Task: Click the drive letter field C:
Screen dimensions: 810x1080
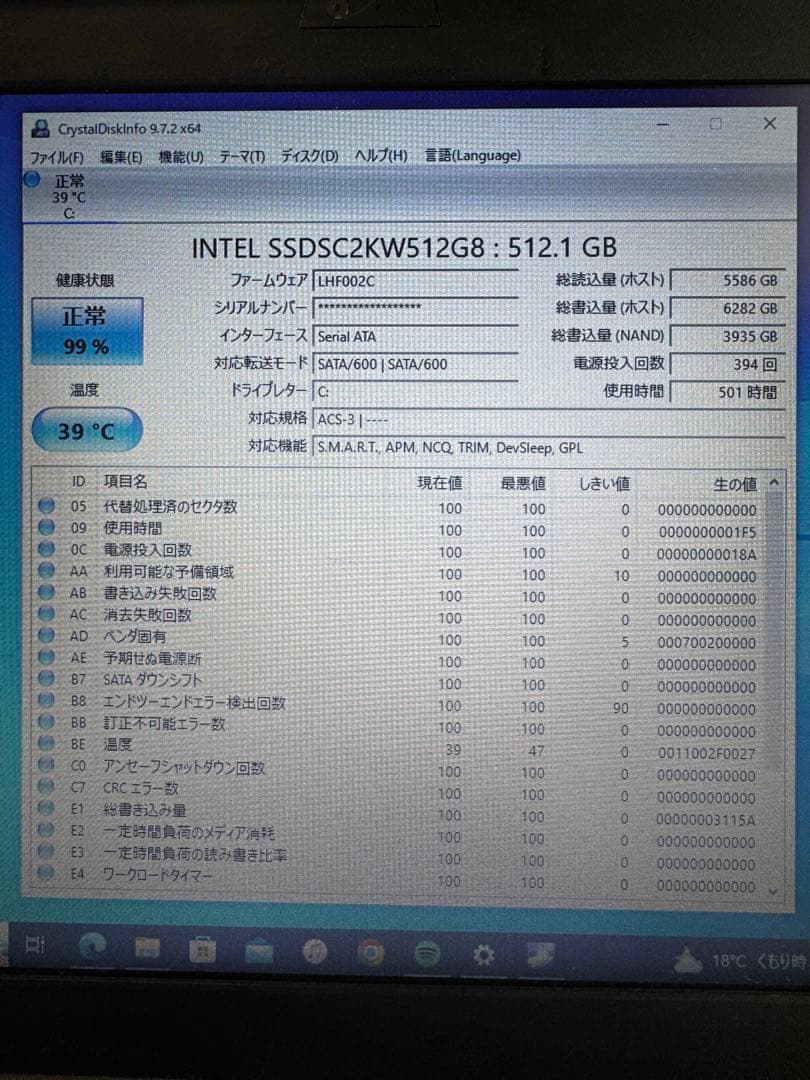Action: (415, 391)
